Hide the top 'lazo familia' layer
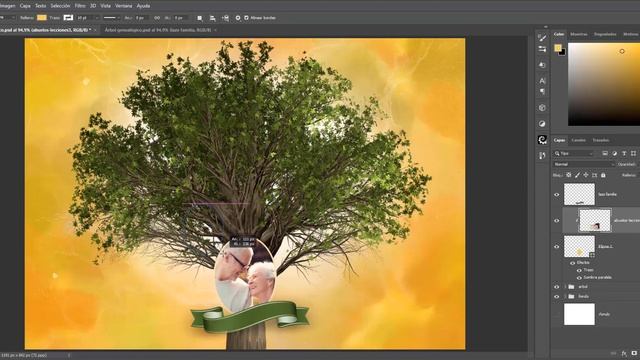This screenshot has width=640, height=360. (556, 195)
